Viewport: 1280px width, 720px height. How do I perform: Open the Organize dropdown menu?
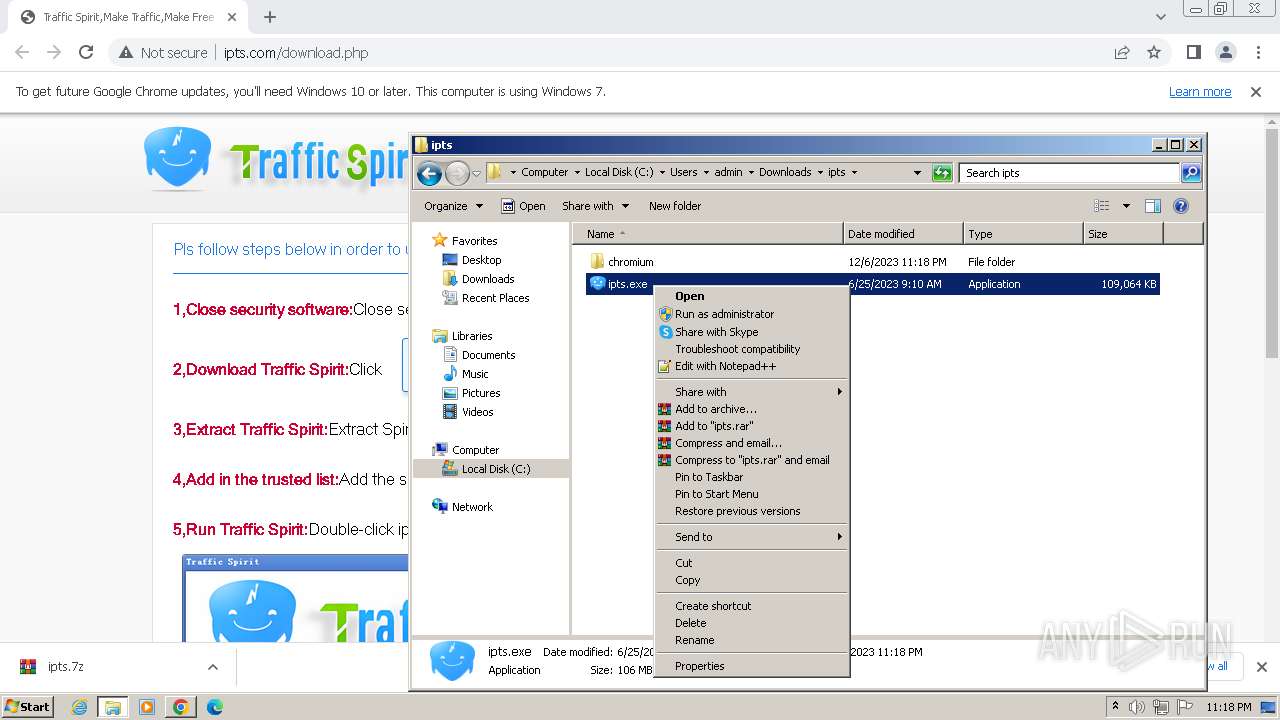(453, 206)
